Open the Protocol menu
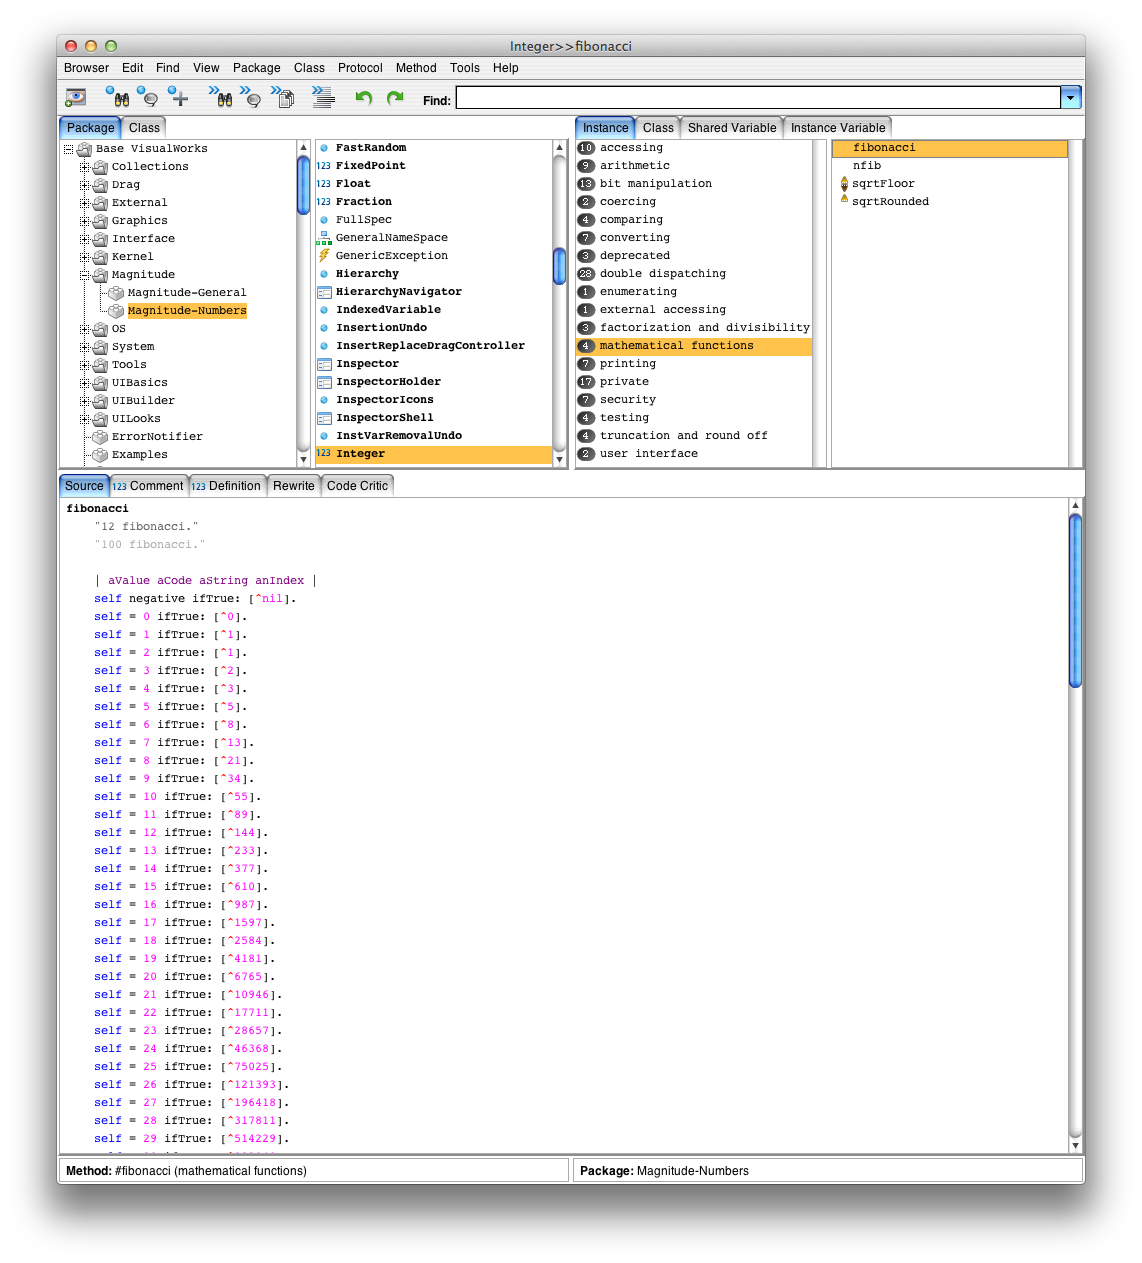The width and height of the screenshot is (1142, 1263). (x=360, y=68)
